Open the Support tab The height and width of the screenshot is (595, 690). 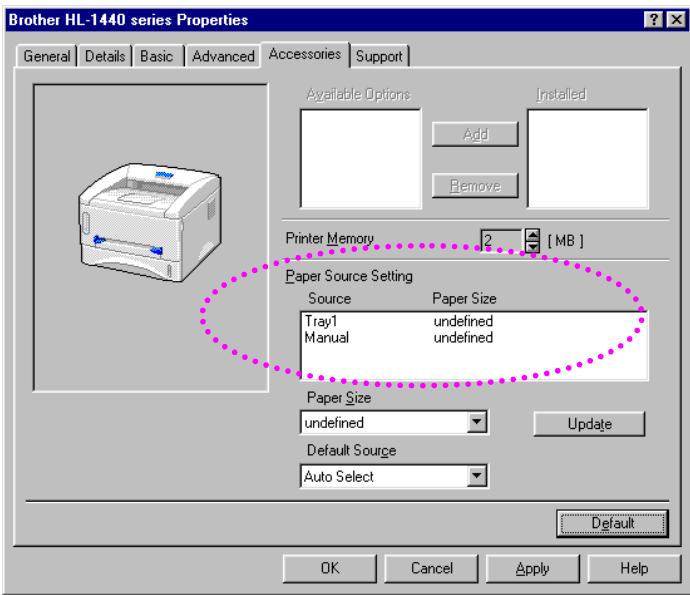pos(379,56)
